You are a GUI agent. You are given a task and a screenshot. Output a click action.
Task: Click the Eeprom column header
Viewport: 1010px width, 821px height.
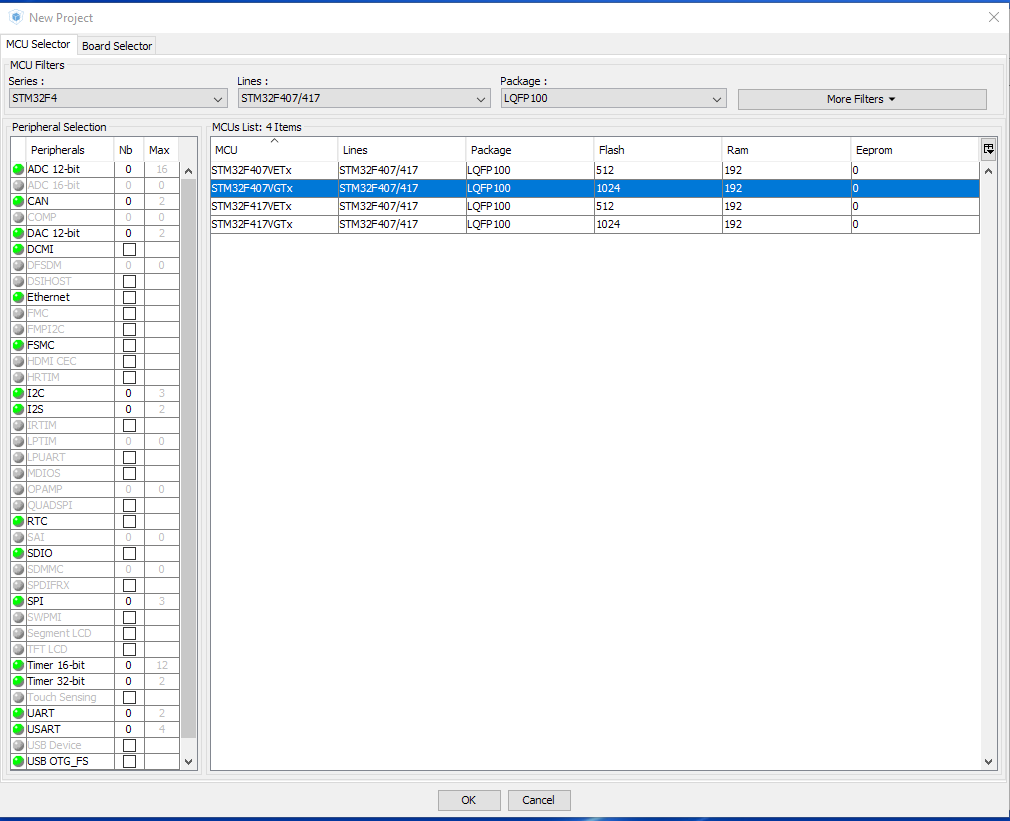click(x=915, y=150)
